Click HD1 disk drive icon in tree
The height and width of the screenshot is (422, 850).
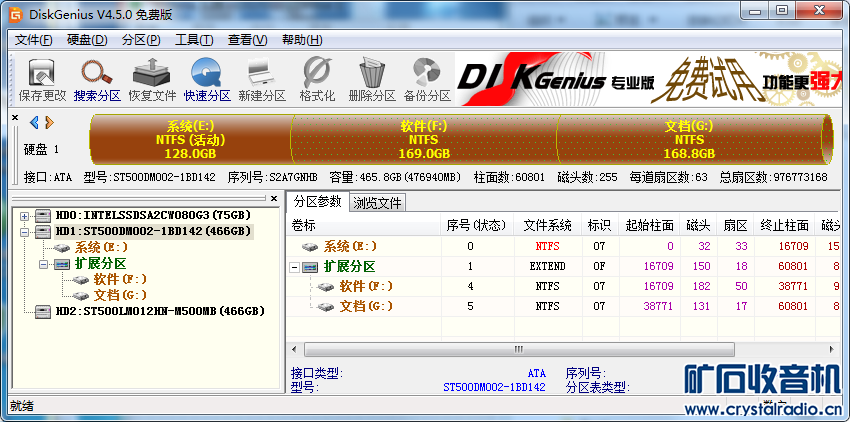(43, 232)
